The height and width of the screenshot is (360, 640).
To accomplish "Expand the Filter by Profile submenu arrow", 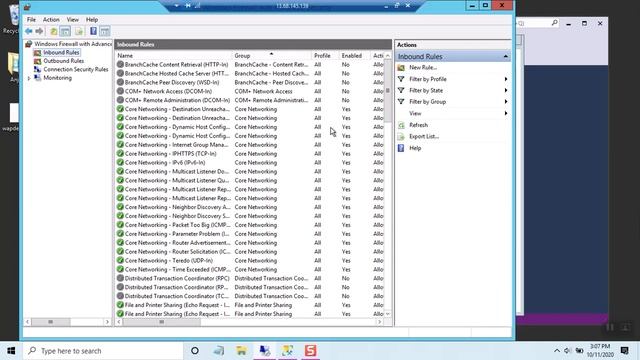I will point(506,79).
